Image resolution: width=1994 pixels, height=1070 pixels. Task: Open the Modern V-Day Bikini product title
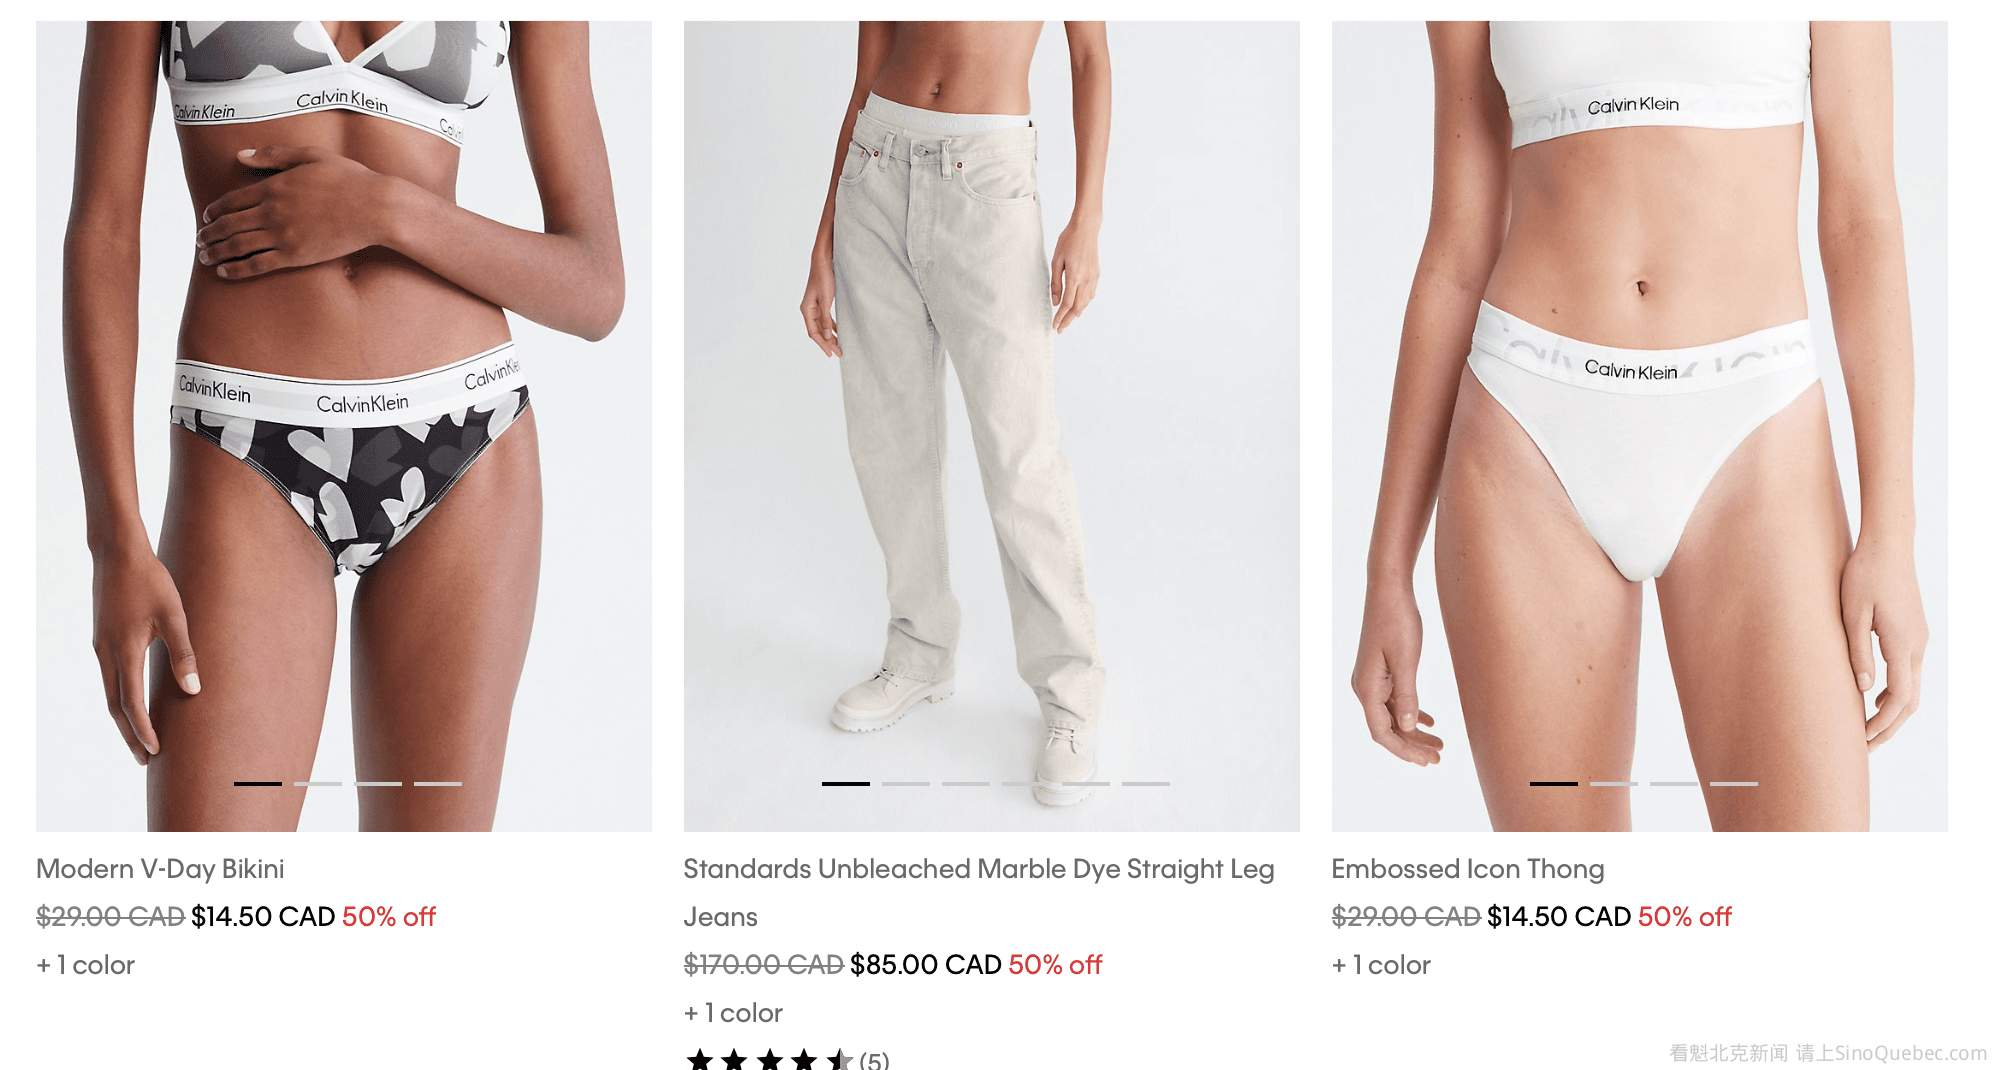point(160,869)
